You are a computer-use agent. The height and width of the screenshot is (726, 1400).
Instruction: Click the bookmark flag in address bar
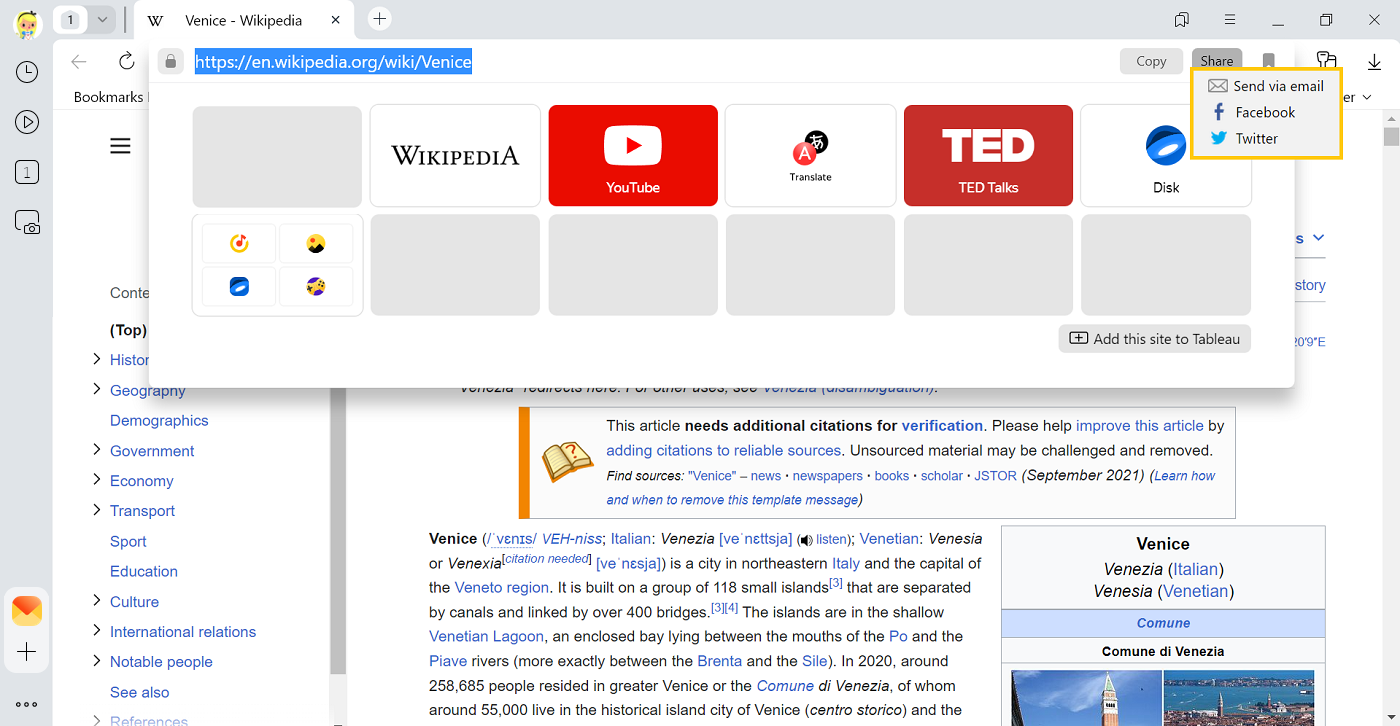[1268, 61]
